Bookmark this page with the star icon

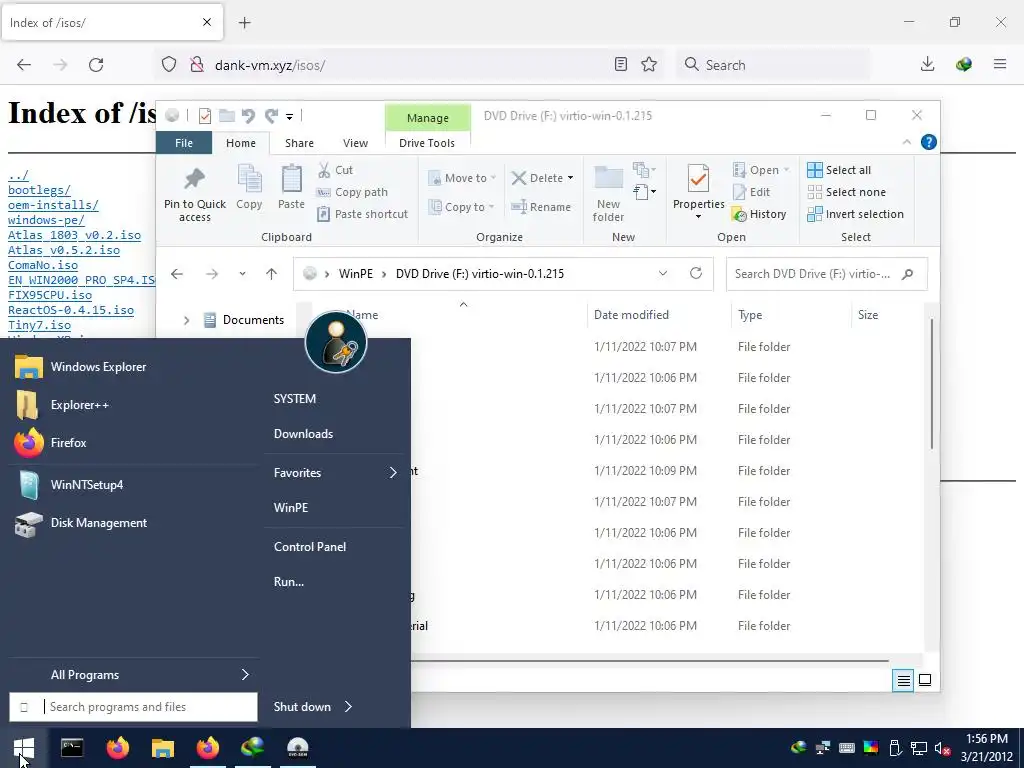click(648, 64)
